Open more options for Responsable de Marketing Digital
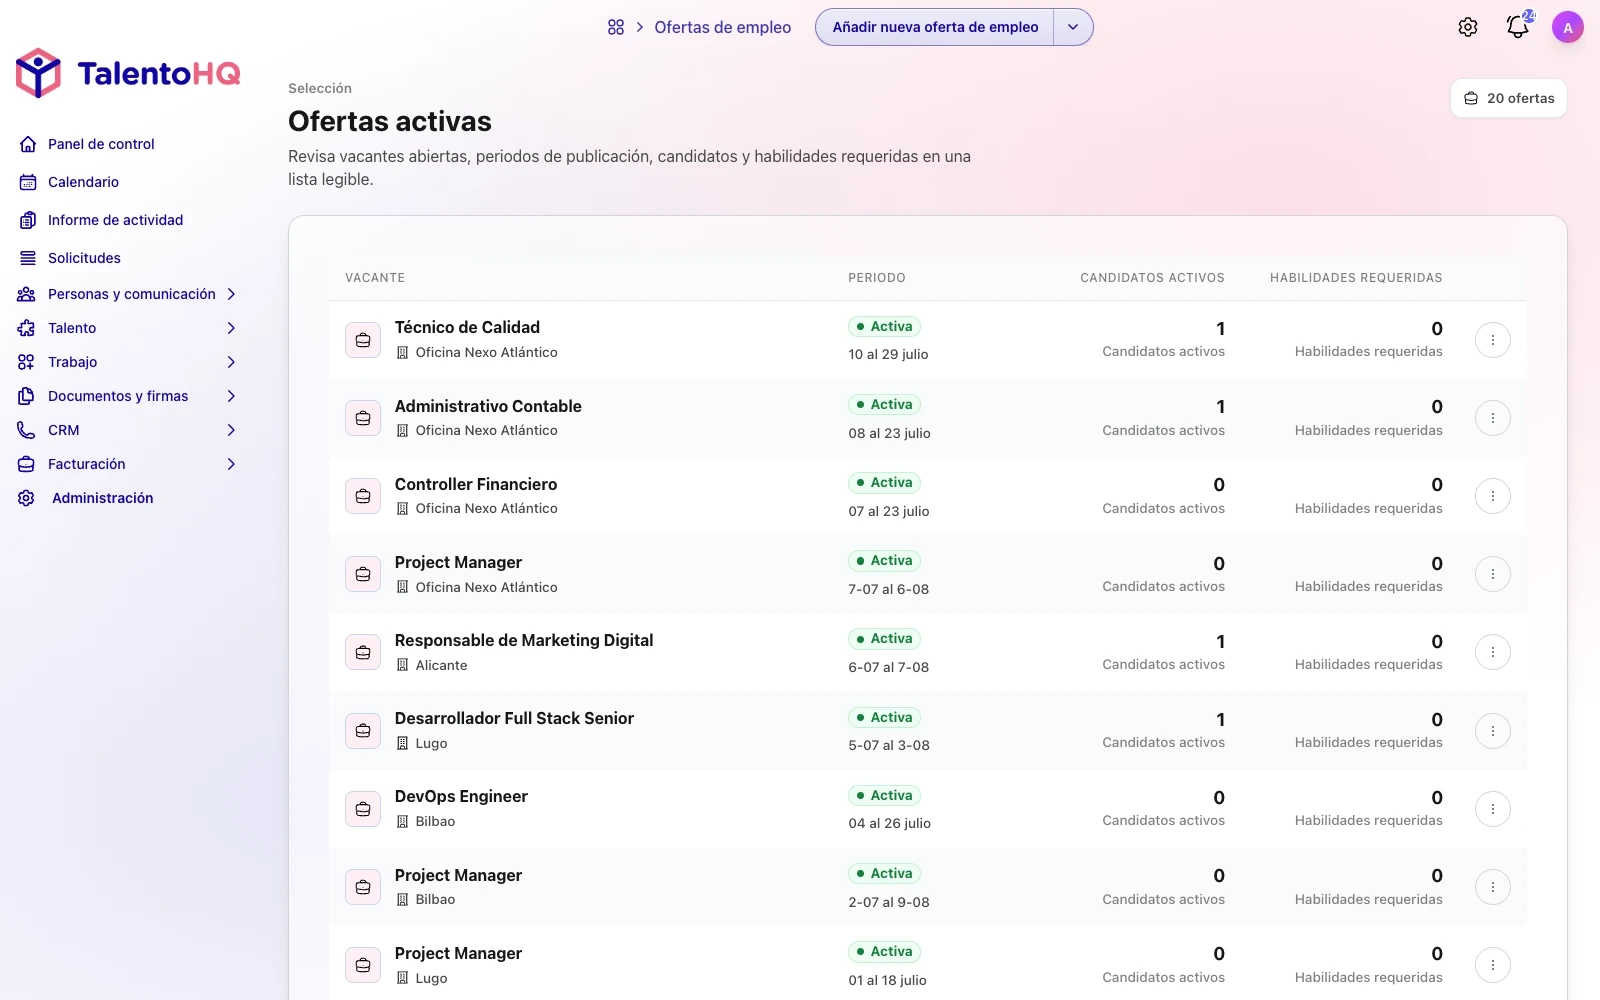Viewport: 1600px width, 1000px height. (1493, 652)
